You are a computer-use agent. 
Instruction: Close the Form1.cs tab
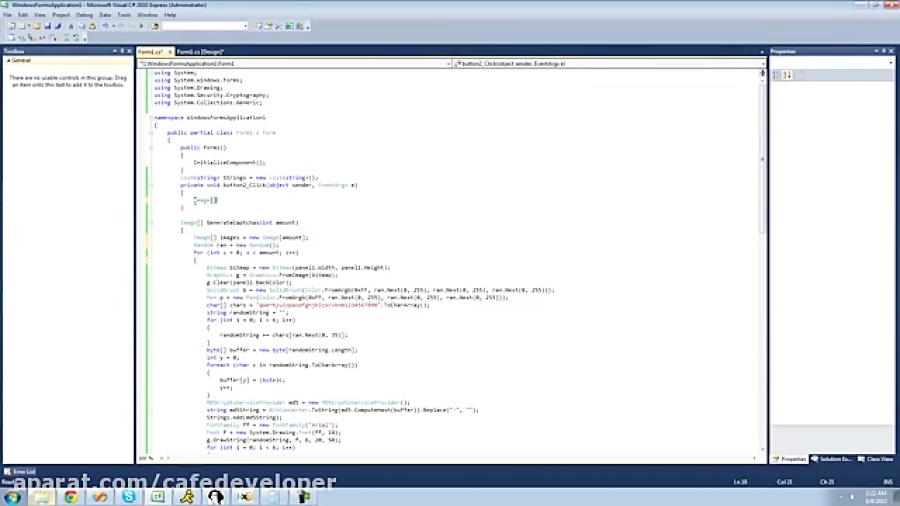click(x=170, y=52)
